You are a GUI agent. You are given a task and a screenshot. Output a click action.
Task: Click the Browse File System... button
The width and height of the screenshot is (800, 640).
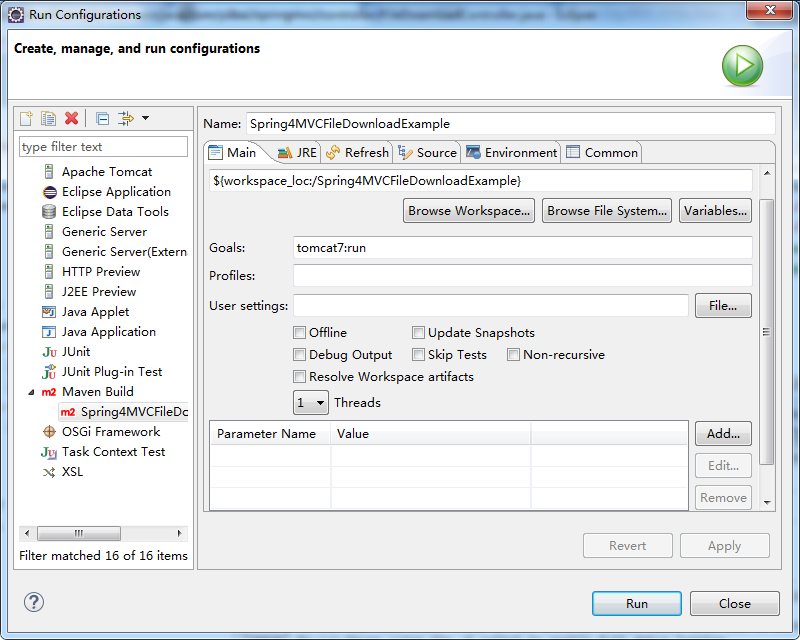(x=607, y=211)
